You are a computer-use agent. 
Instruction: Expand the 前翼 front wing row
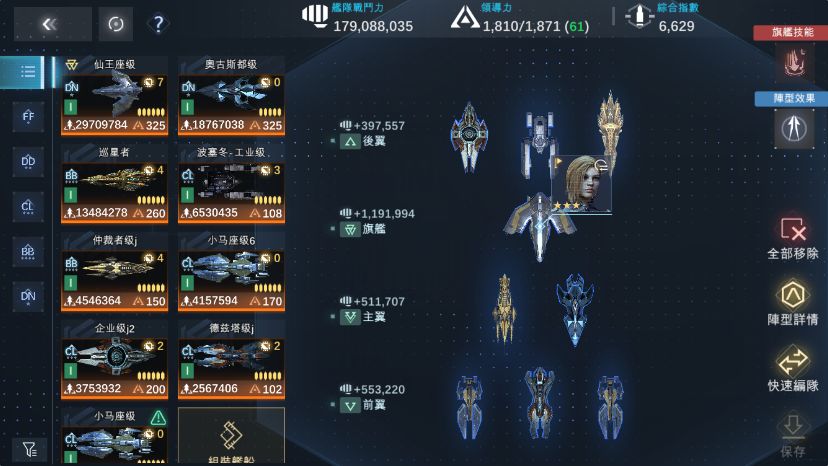click(363, 405)
